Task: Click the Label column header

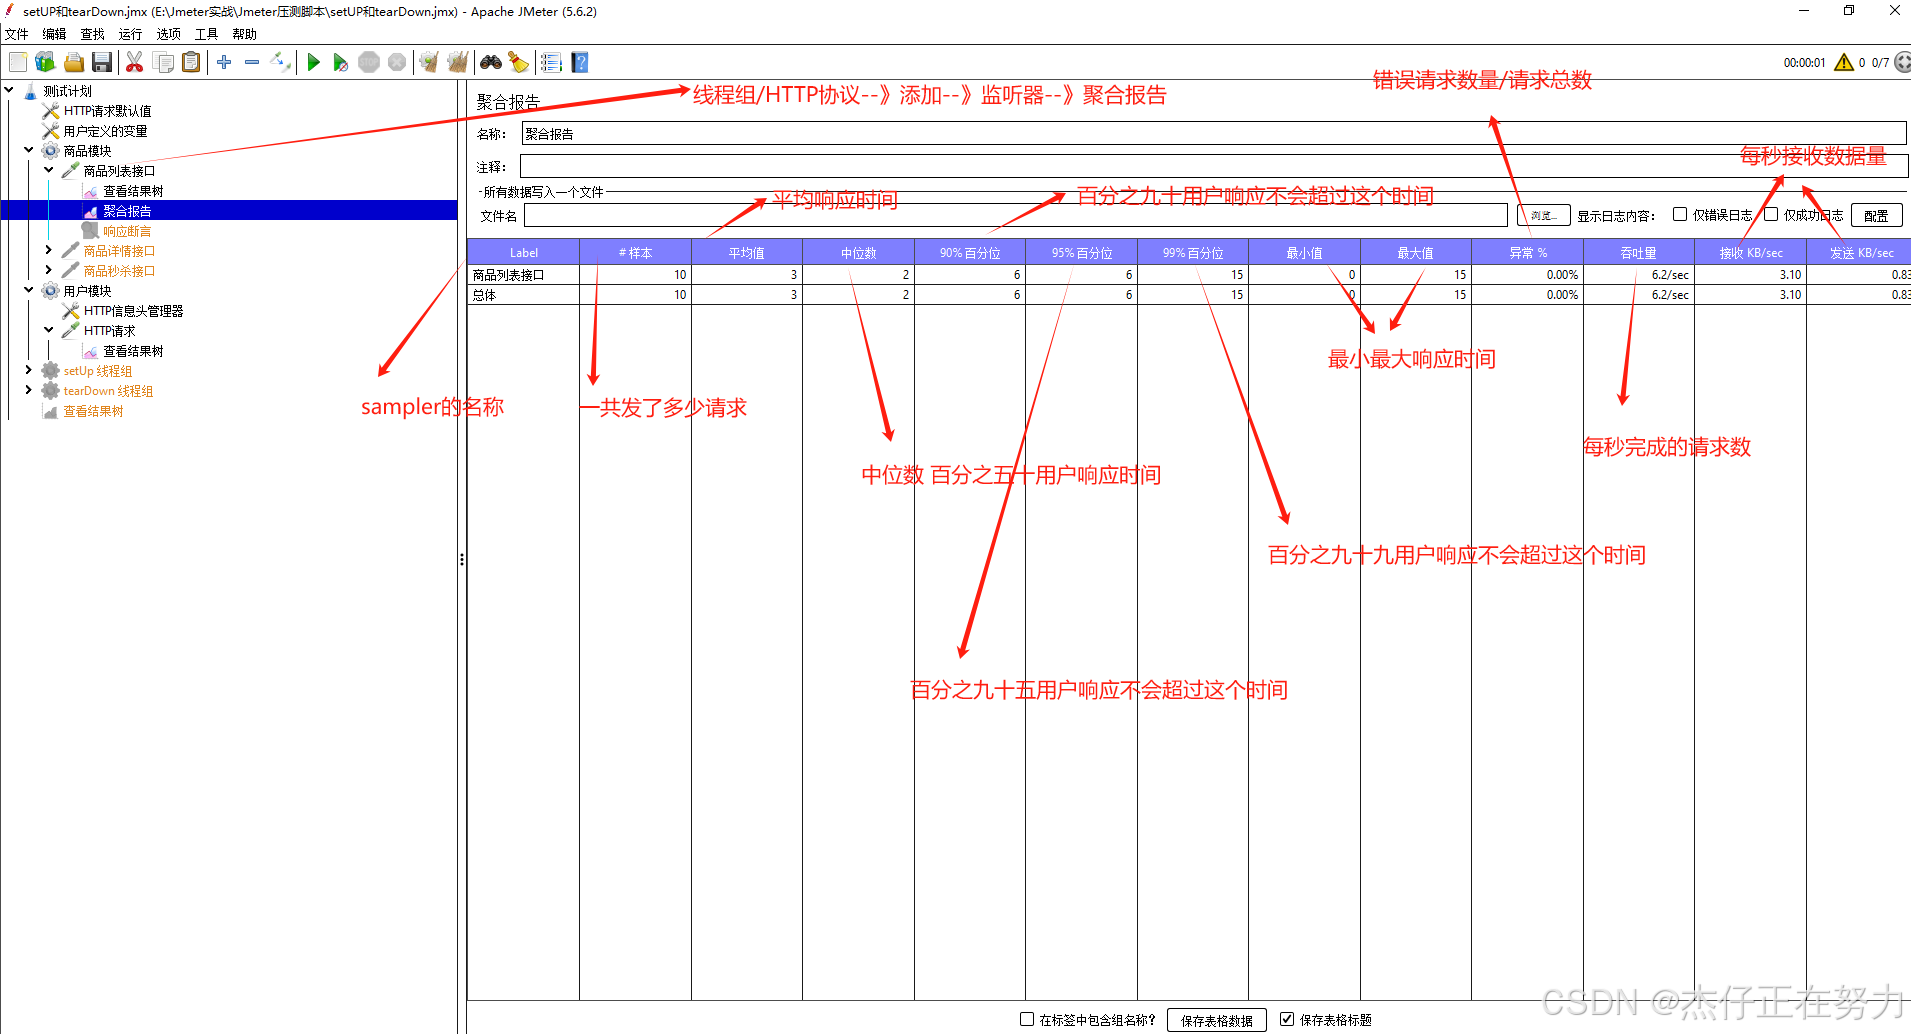Action: (523, 253)
